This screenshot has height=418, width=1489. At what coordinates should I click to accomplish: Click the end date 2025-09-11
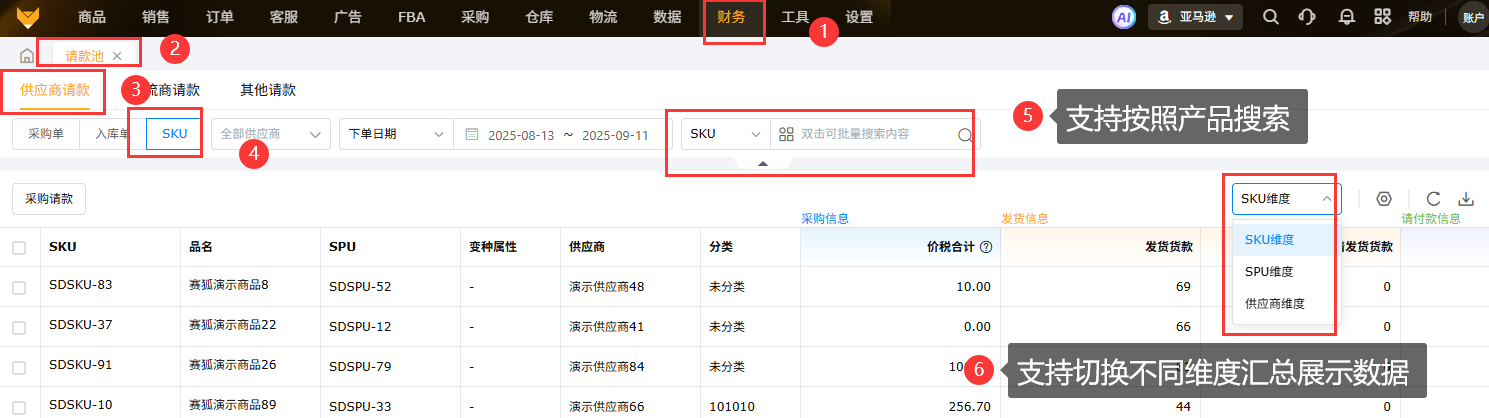(x=615, y=134)
